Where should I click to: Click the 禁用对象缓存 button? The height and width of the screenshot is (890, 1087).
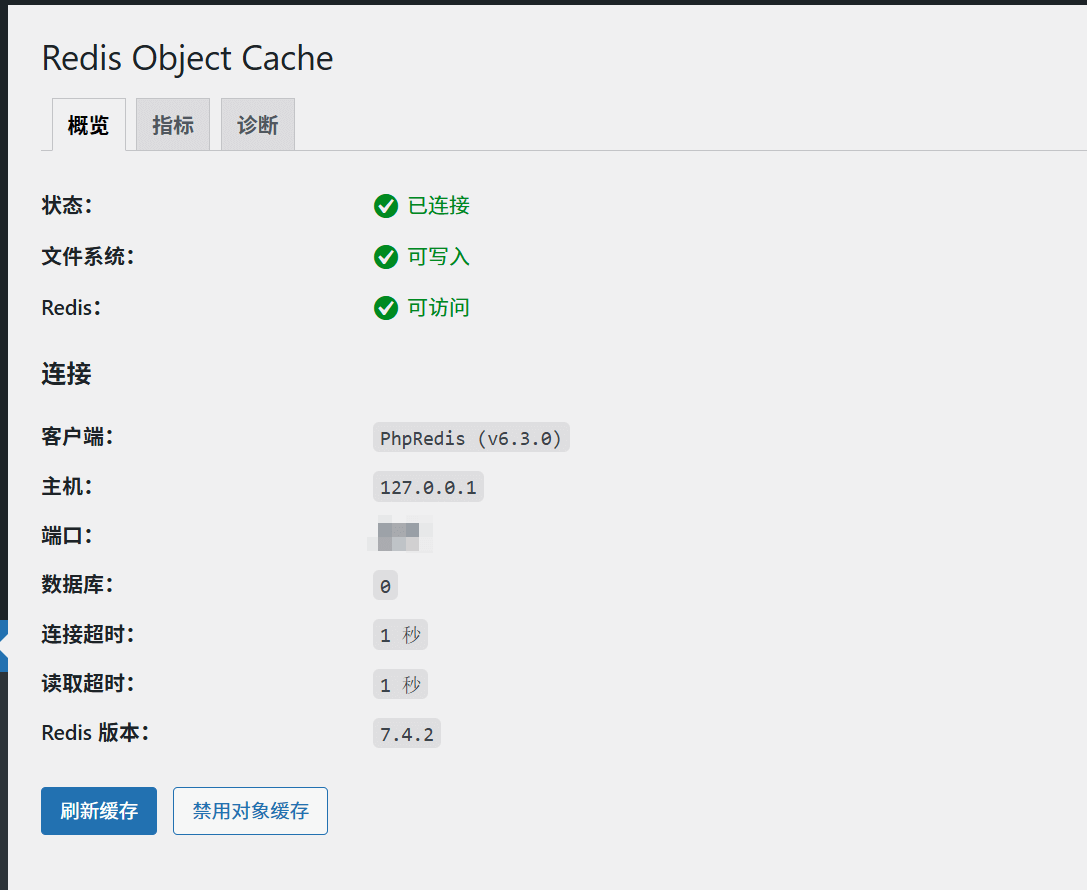[x=250, y=811]
